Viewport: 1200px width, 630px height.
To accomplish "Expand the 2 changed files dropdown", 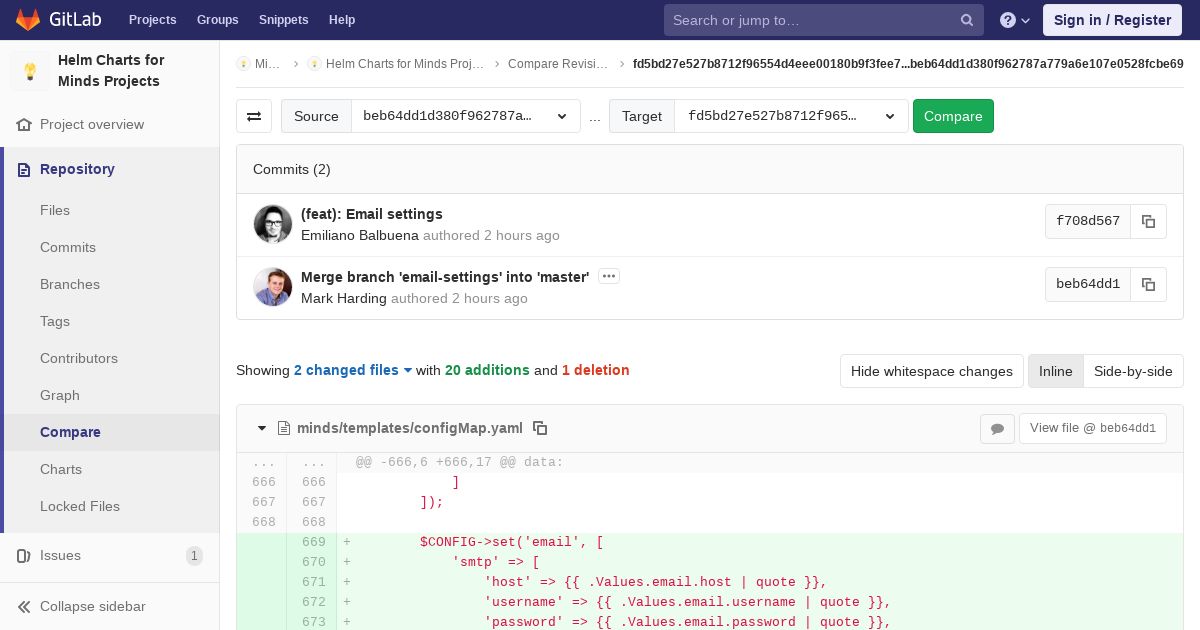I will coord(353,370).
